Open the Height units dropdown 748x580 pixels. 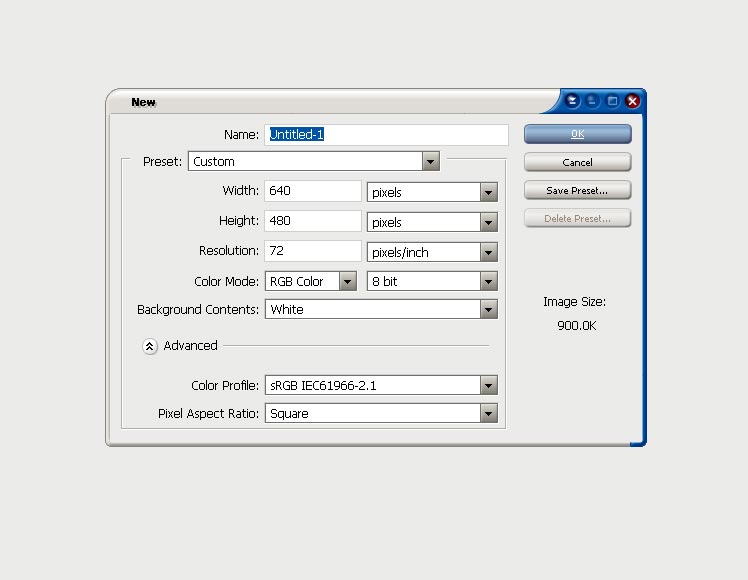[x=432, y=222]
